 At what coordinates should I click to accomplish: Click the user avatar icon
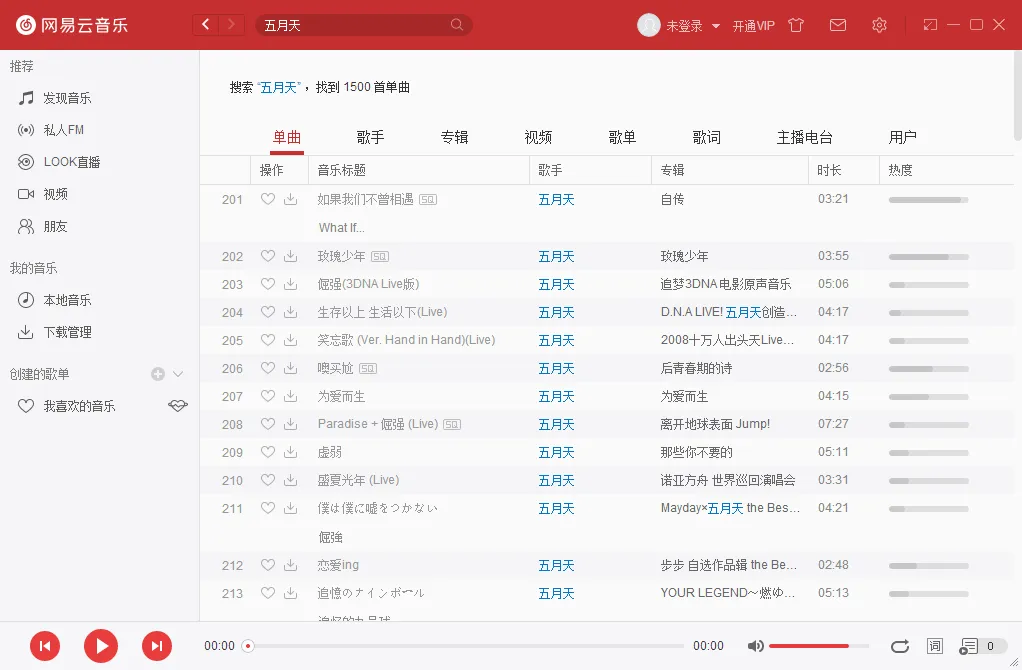[649, 25]
